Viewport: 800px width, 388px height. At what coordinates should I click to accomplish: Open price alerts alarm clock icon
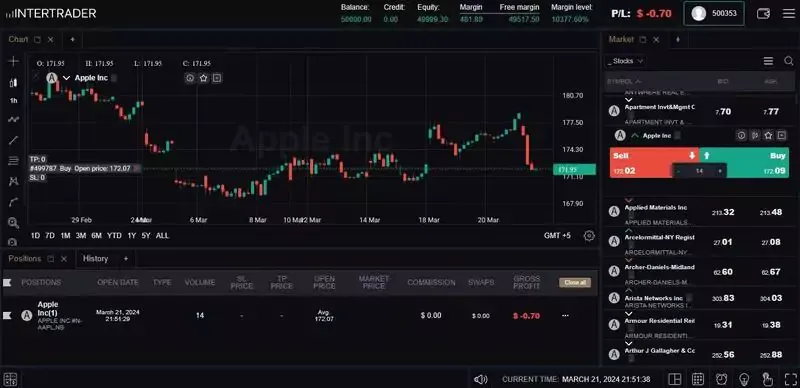click(721, 379)
